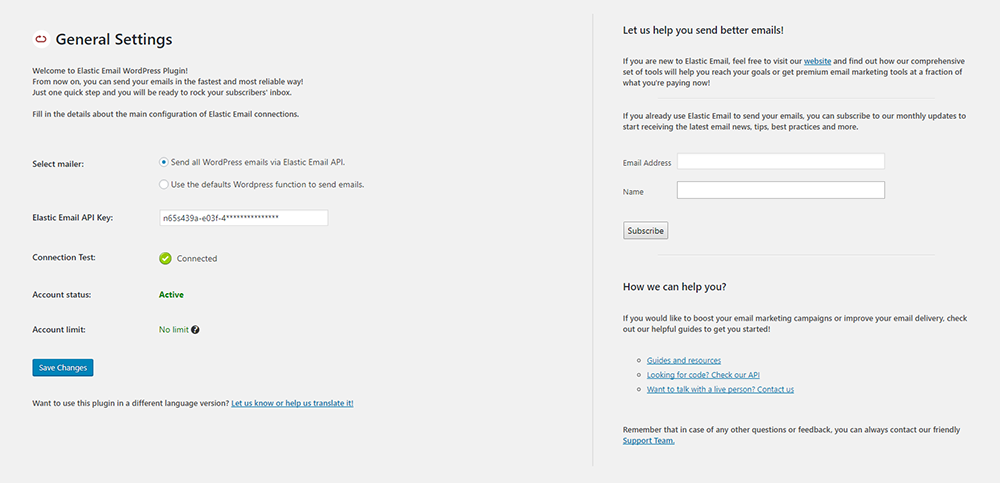Image resolution: width=1000 pixels, height=483 pixels.
Task: Click the No limit account text
Action: [x=173, y=329]
